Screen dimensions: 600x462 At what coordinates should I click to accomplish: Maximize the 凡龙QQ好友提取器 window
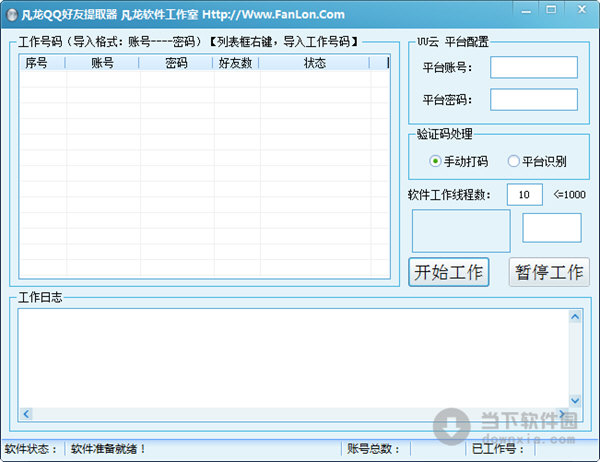coord(551,10)
